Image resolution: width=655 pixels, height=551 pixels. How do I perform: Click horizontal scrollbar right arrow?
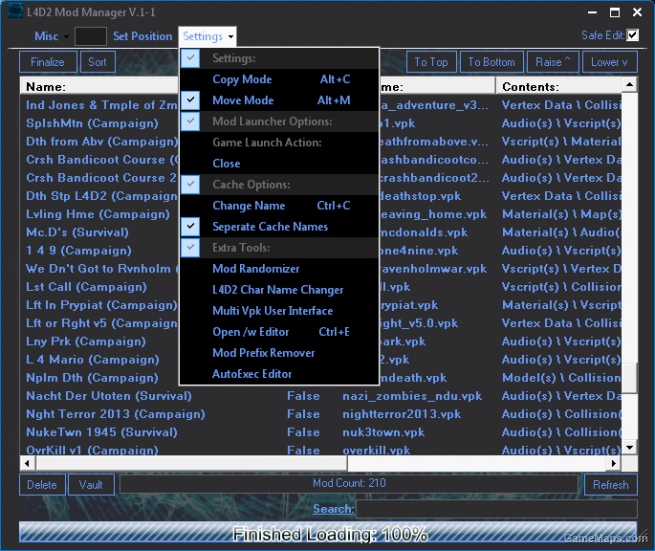pyautogui.click(x=613, y=463)
